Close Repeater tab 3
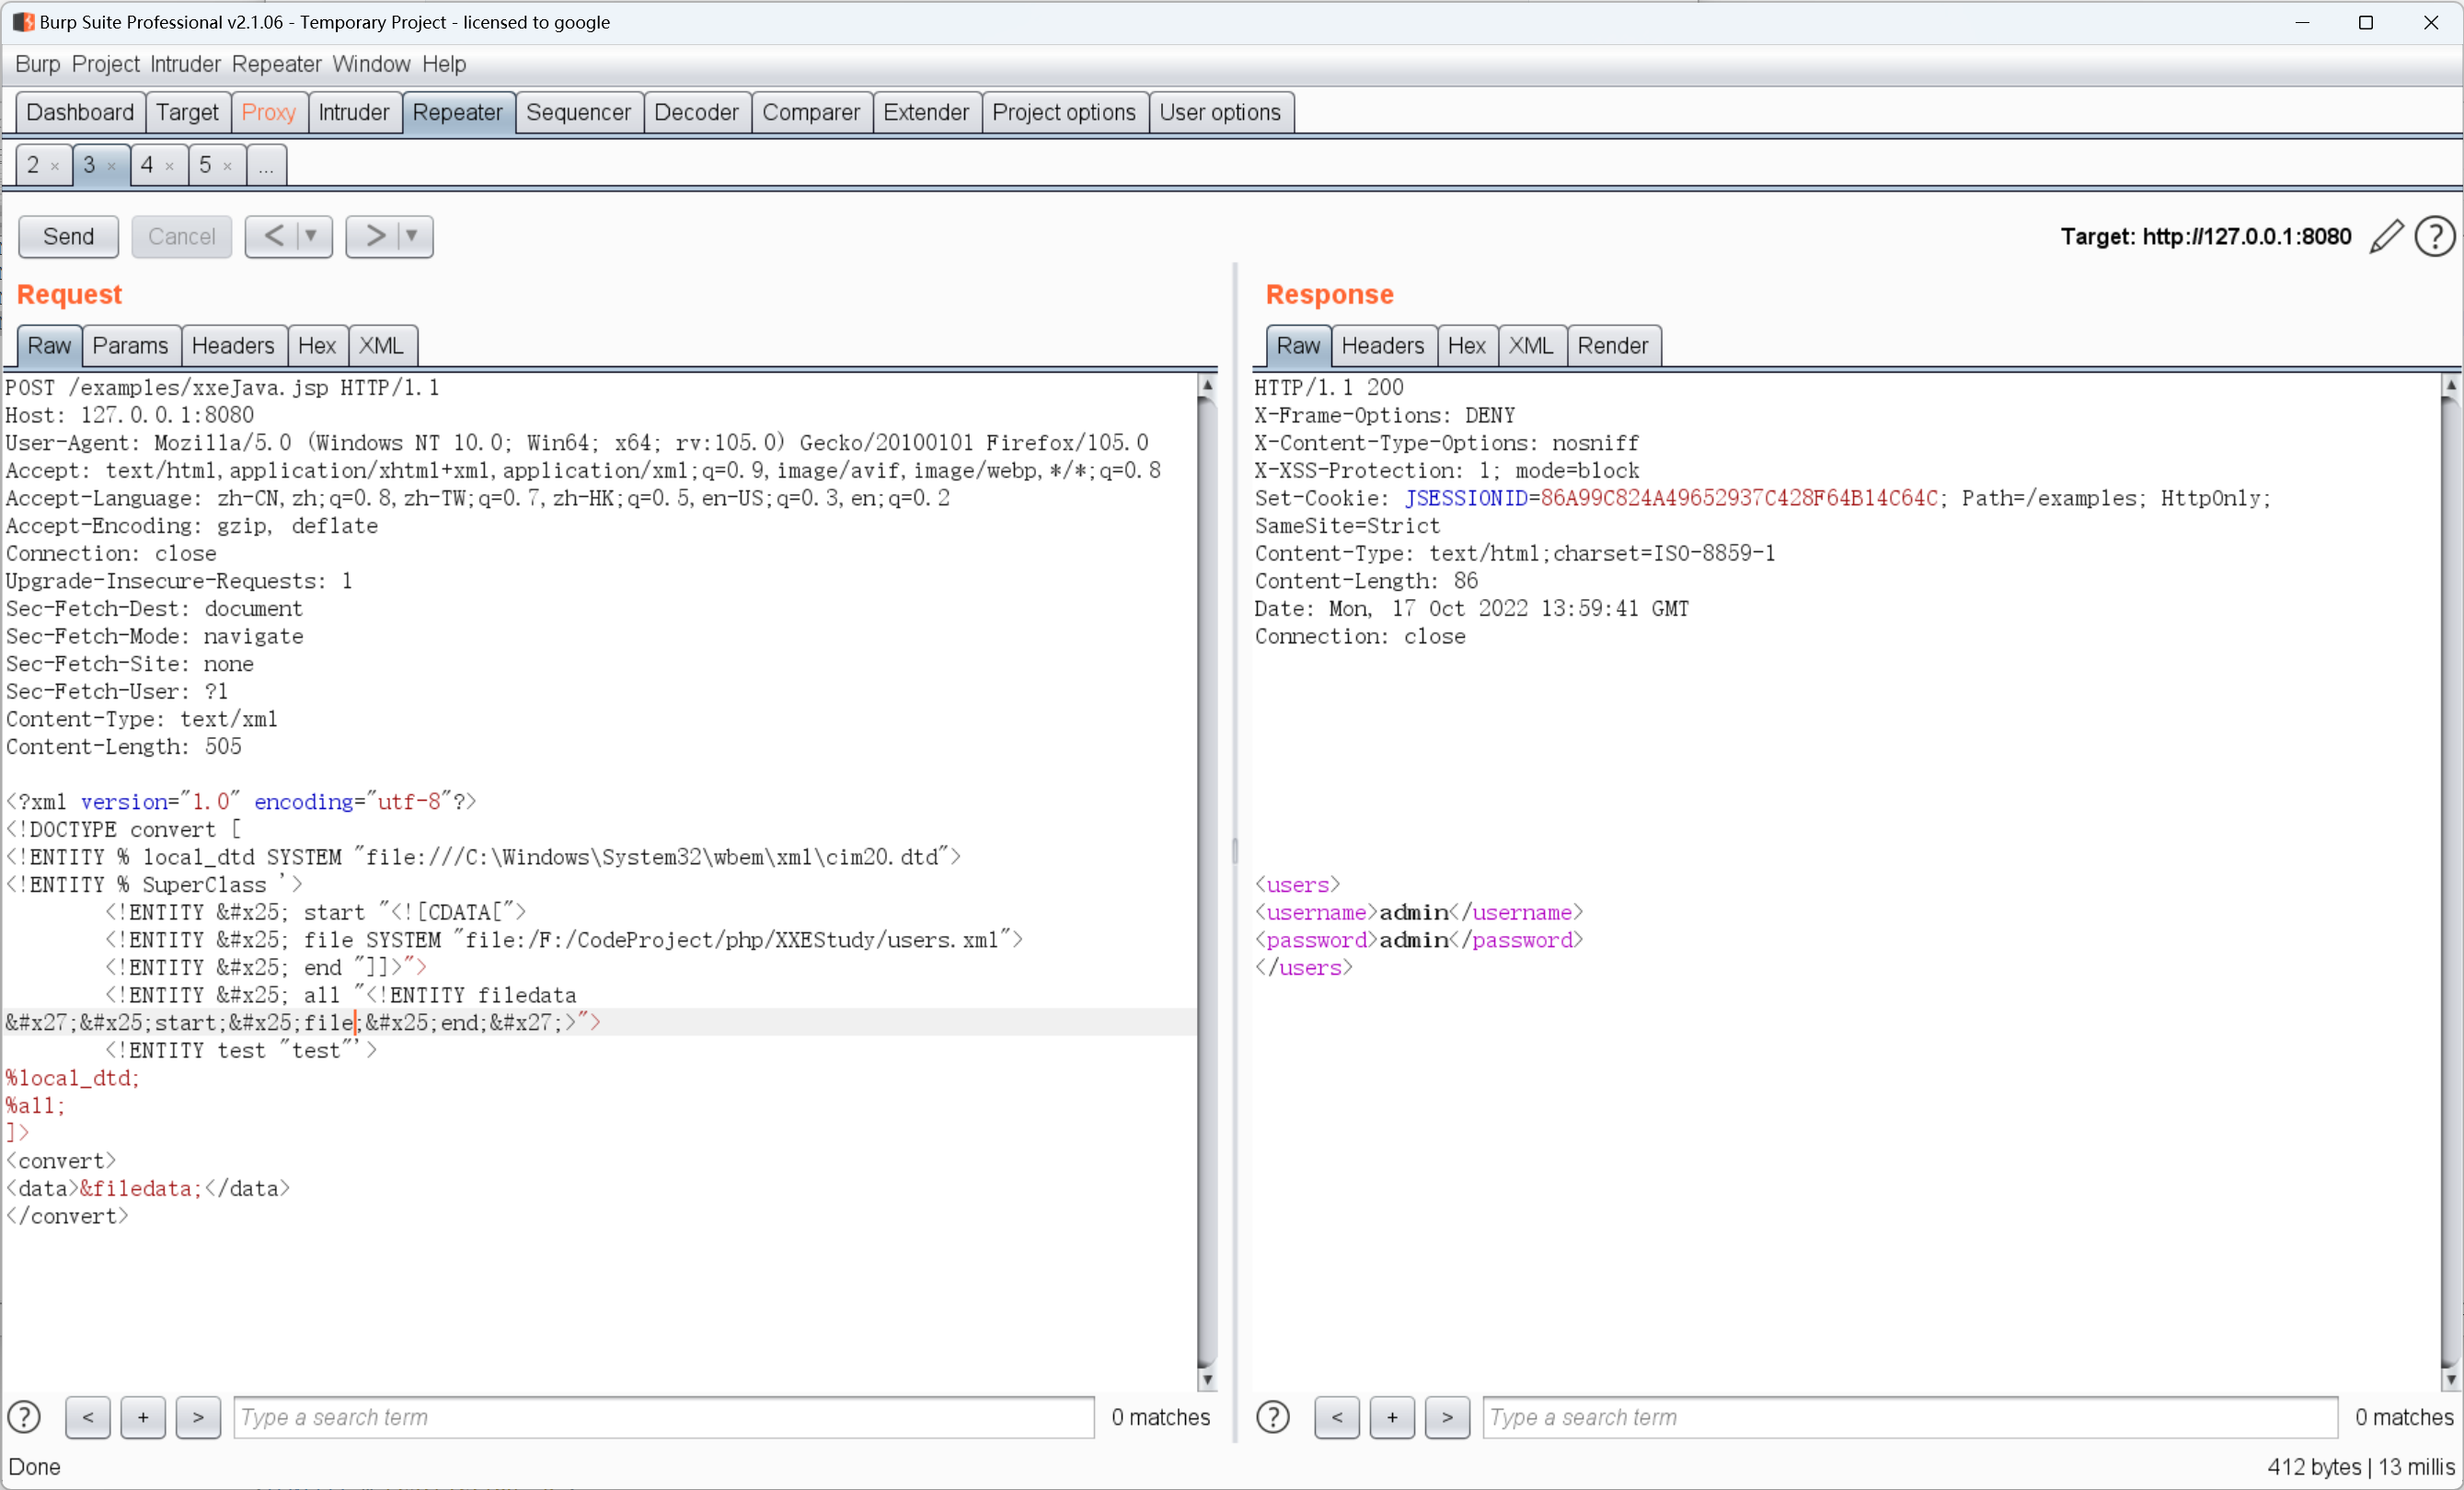The height and width of the screenshot is (1490, 2464). click(x=112, y=167)
